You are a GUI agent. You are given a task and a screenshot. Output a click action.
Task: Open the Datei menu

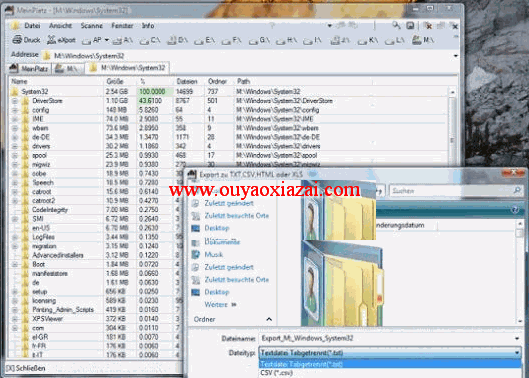point(32,26)
